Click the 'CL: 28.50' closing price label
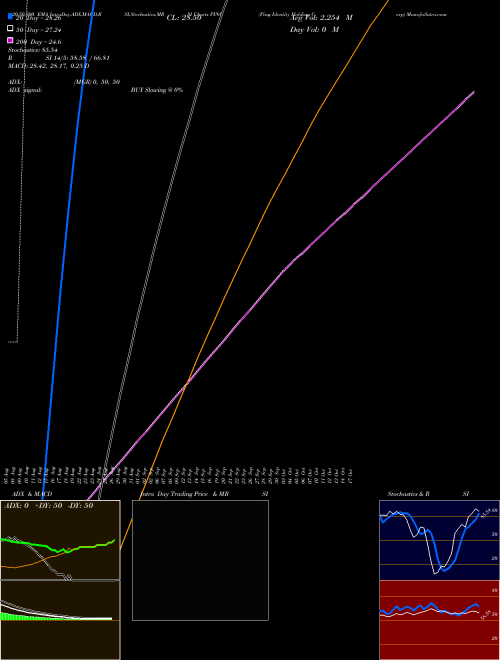The height and width of the screenshot is (660, 500). (x=184, y=18)
